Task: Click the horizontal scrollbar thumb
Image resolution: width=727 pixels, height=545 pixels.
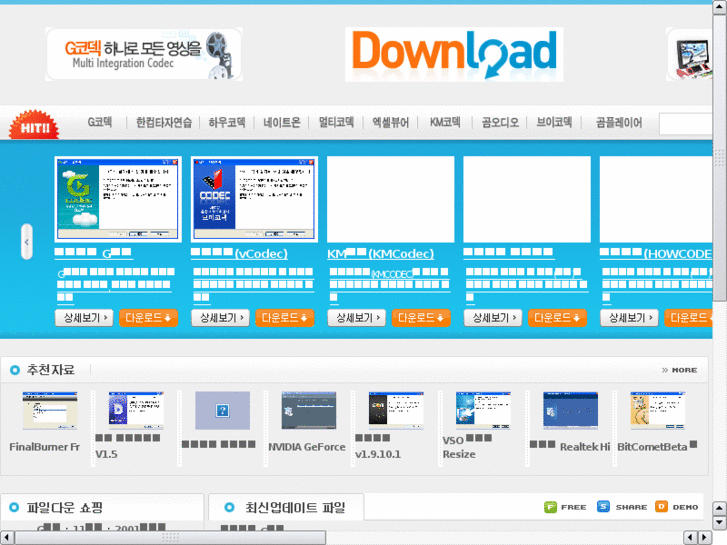Action: pos(171,538)
